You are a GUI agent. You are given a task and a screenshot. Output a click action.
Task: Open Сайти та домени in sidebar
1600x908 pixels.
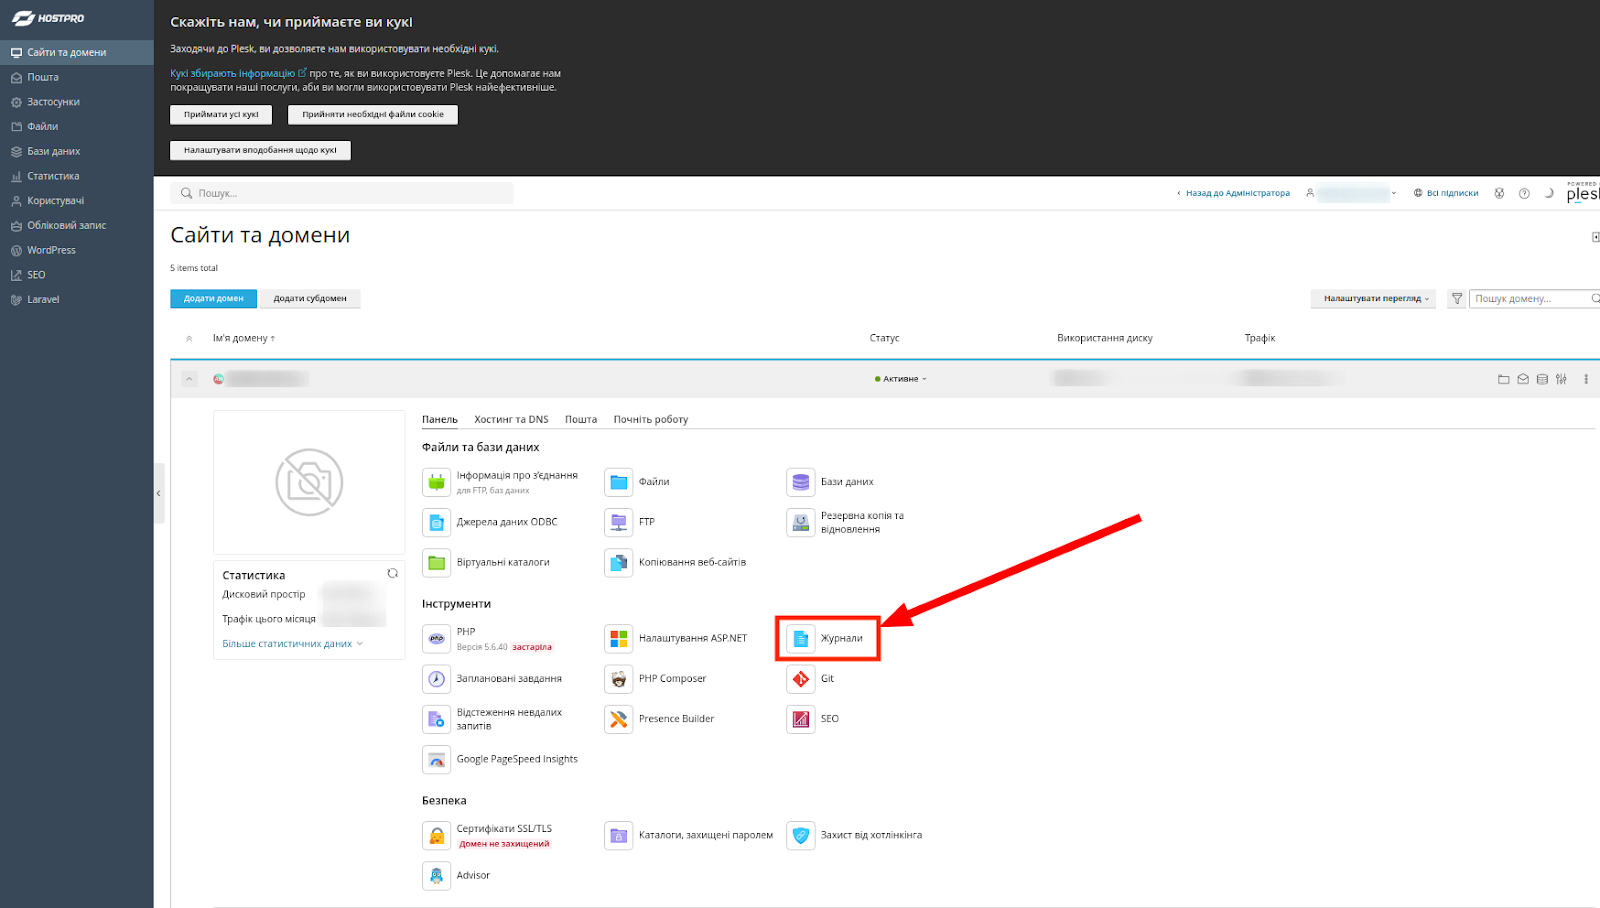click(77, 52)
